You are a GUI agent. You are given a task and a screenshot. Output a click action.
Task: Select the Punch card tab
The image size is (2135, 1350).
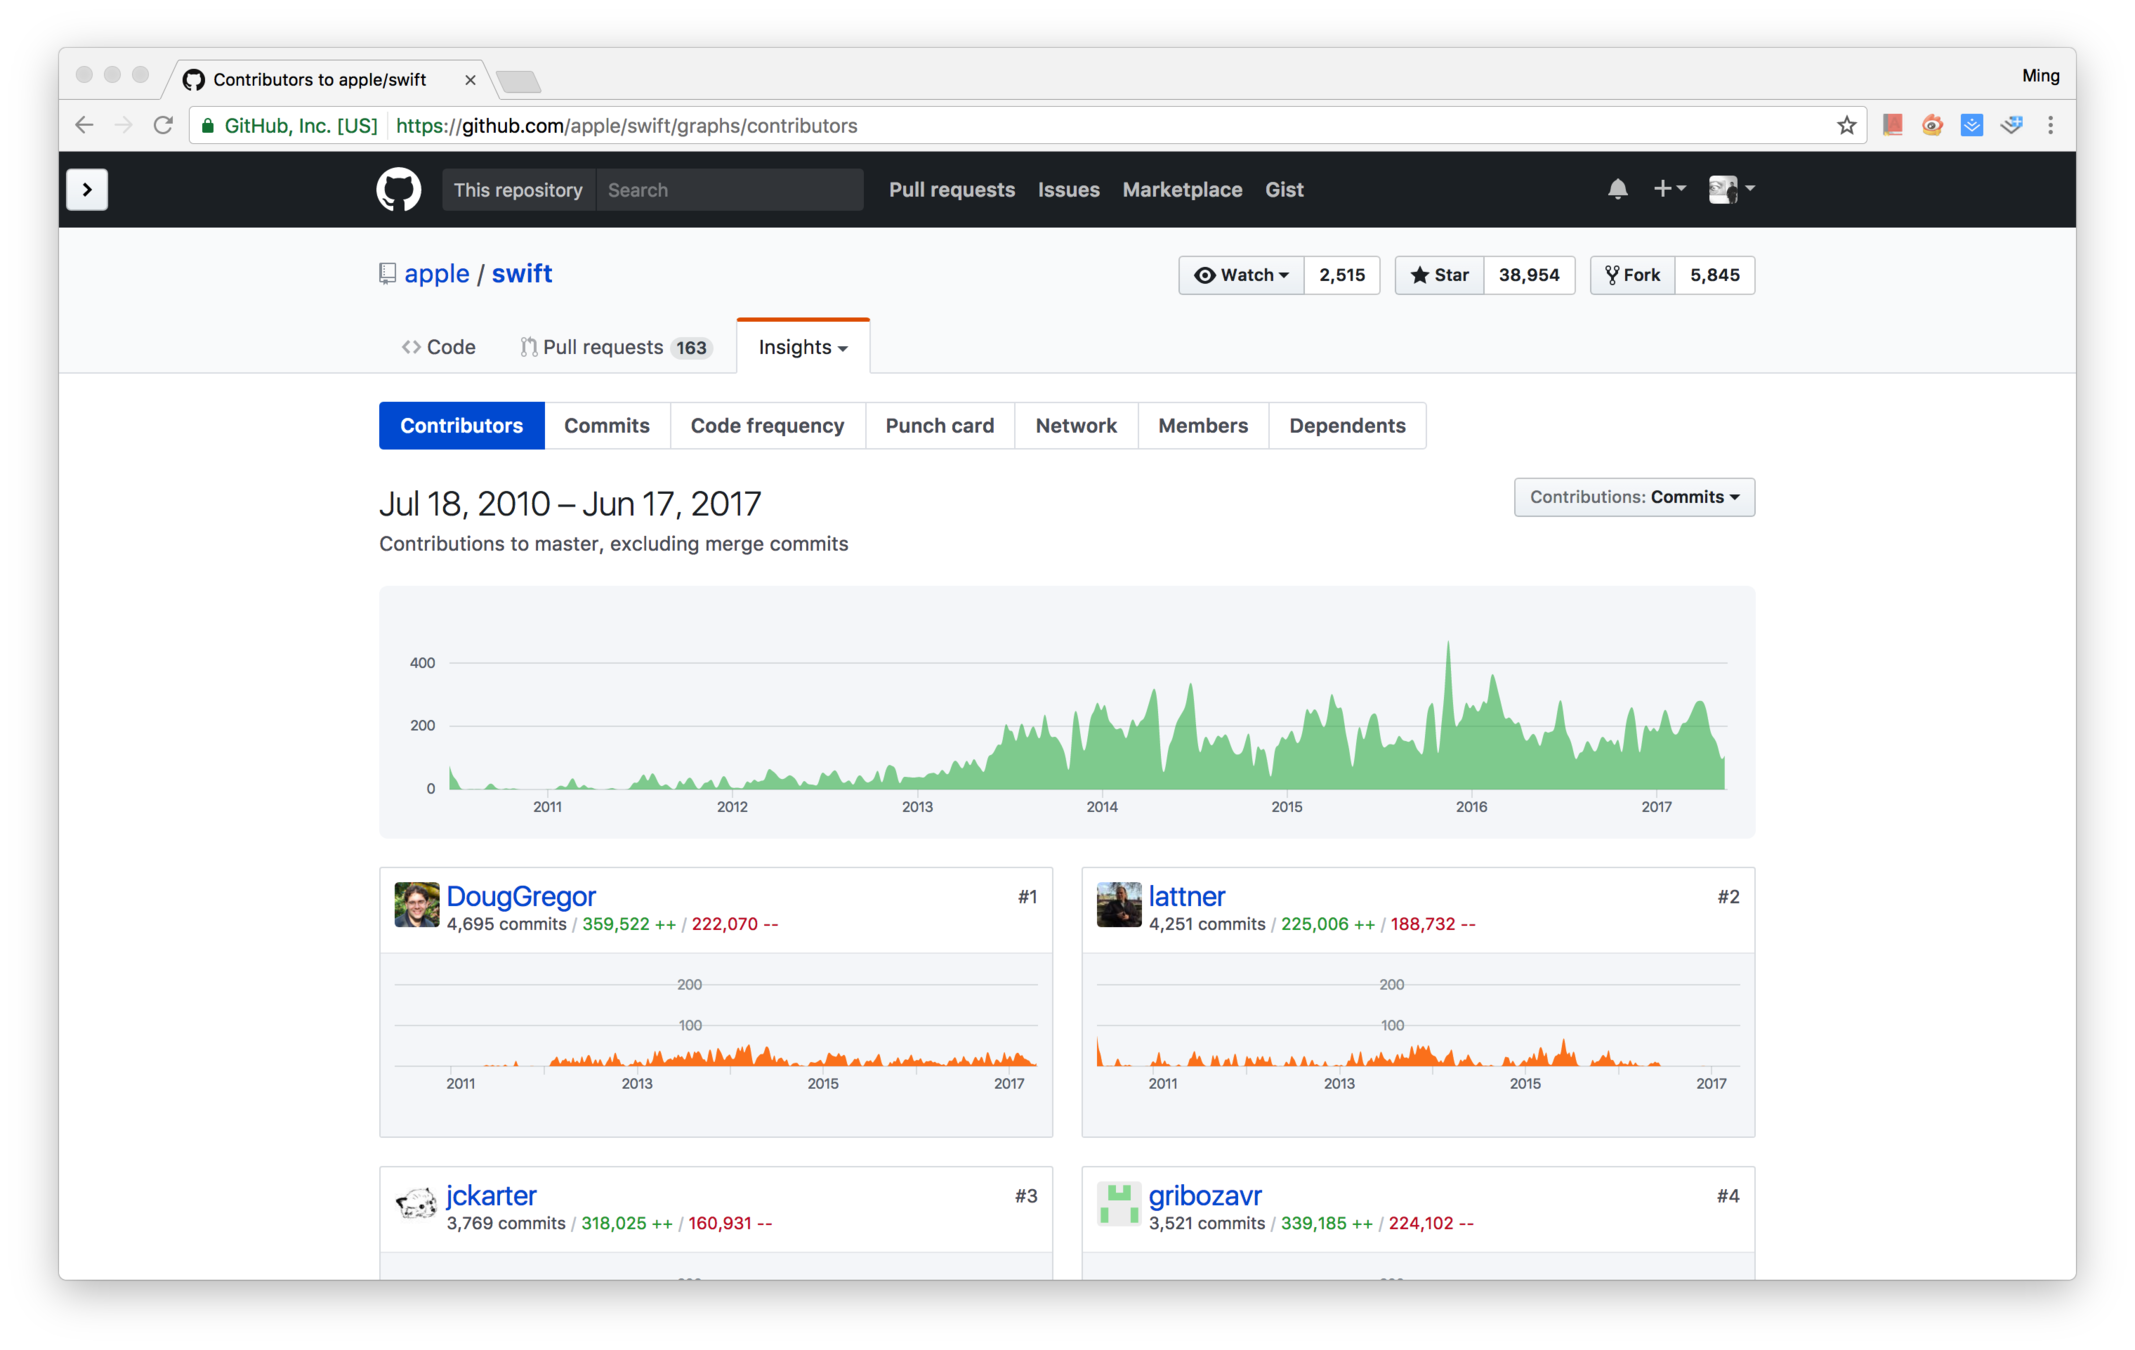[x=939, y=426]
